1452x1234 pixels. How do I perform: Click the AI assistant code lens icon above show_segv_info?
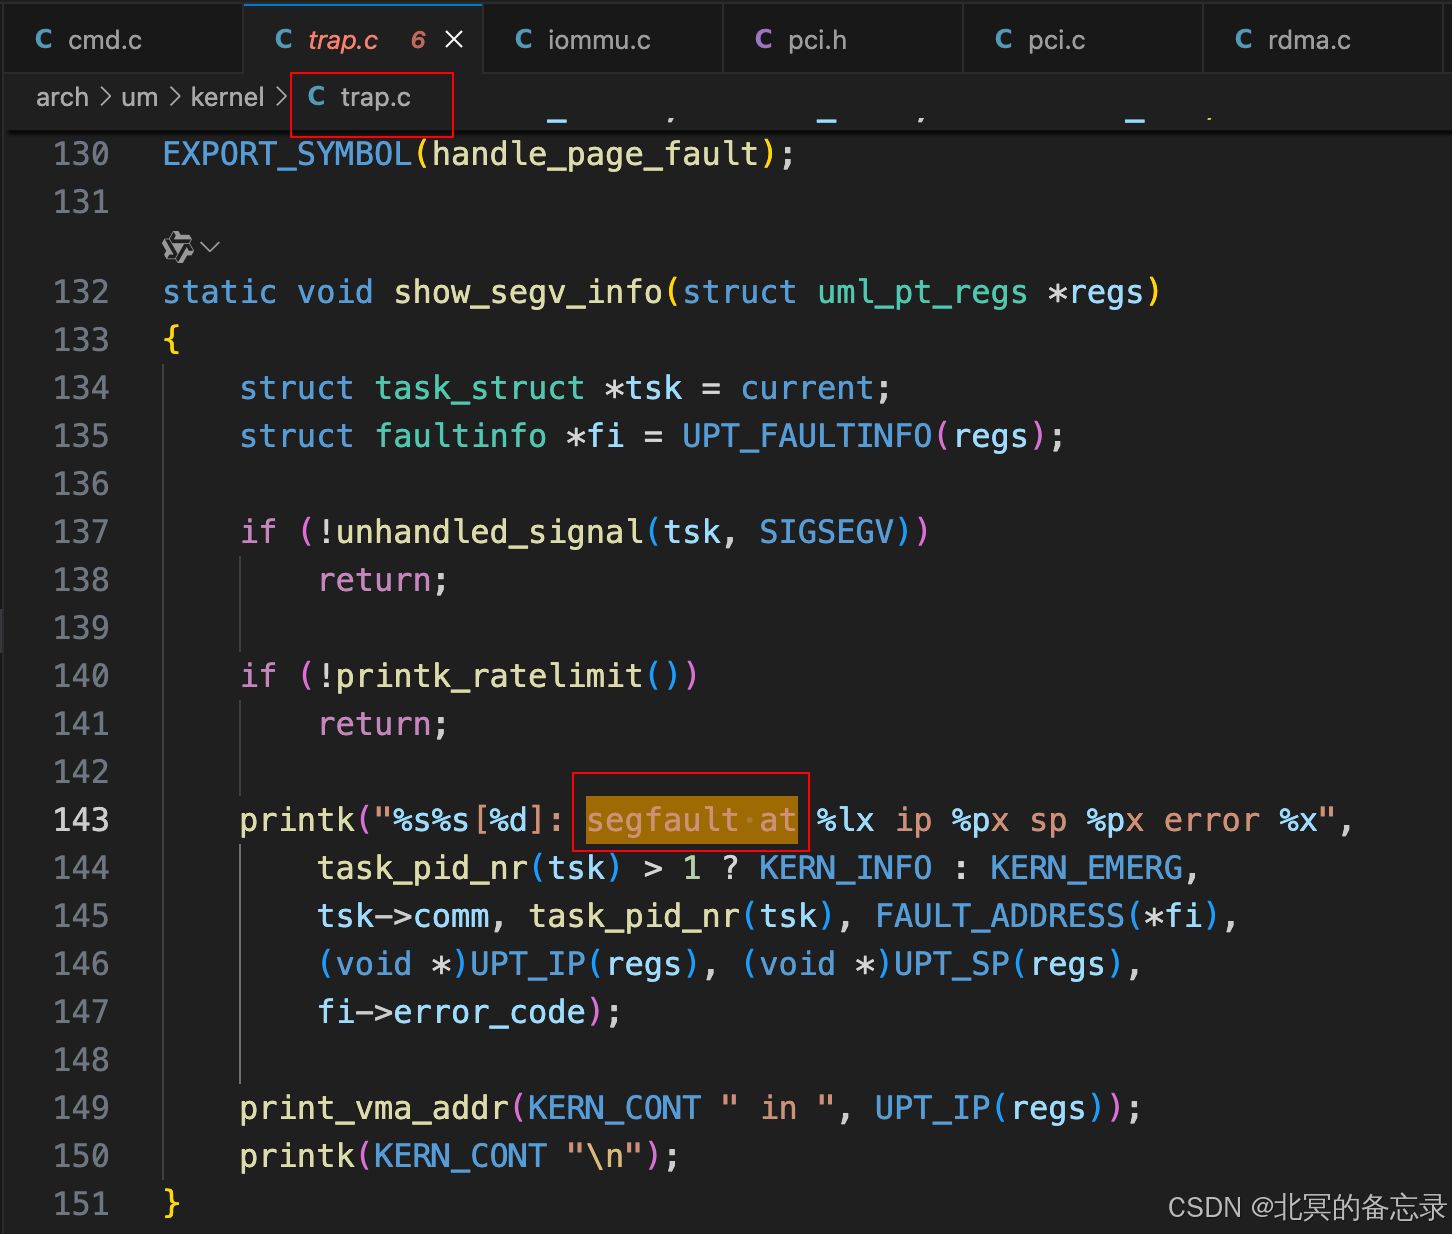pyautogui.click(x=178, y=246)
